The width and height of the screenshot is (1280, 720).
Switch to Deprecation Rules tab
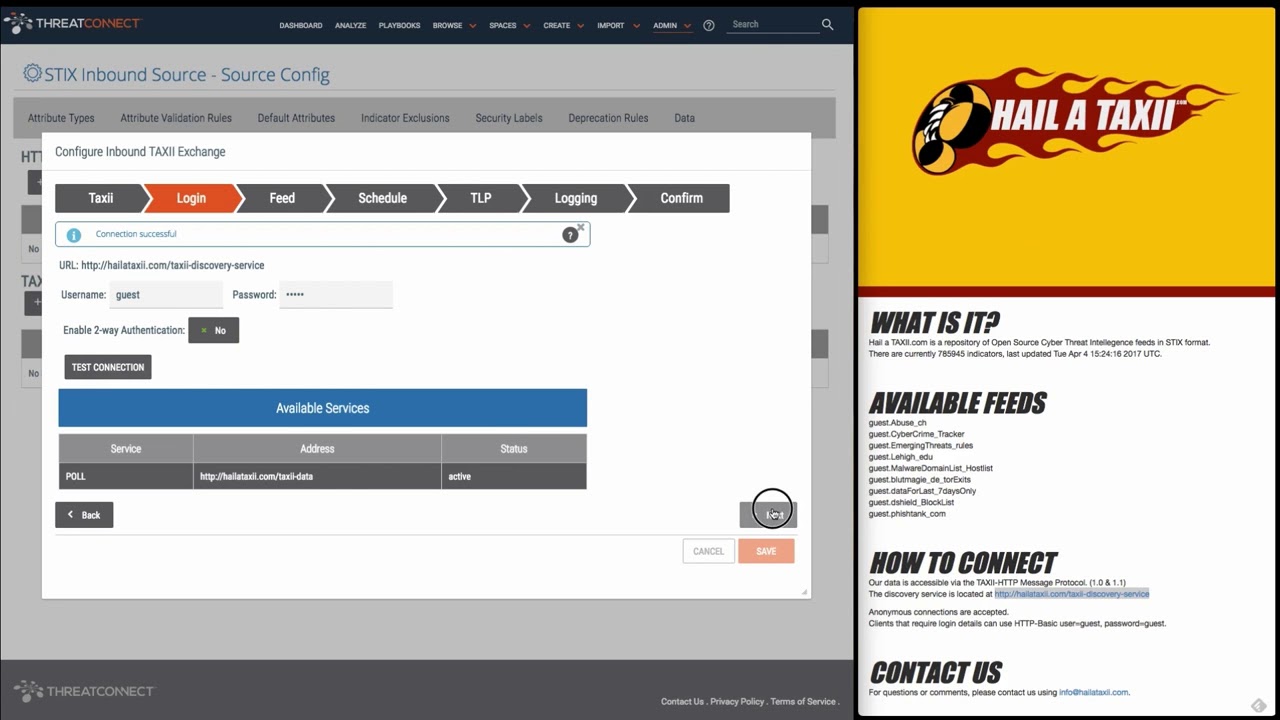[x=608, y=118]
